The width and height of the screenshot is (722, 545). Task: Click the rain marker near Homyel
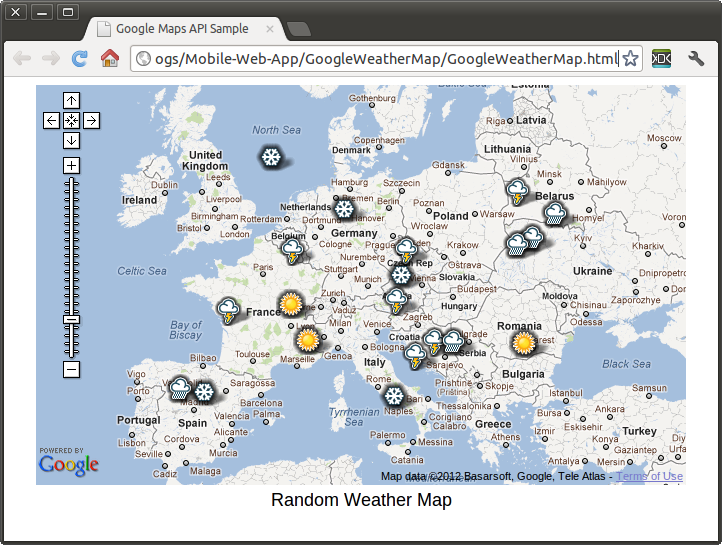point(554,215)
